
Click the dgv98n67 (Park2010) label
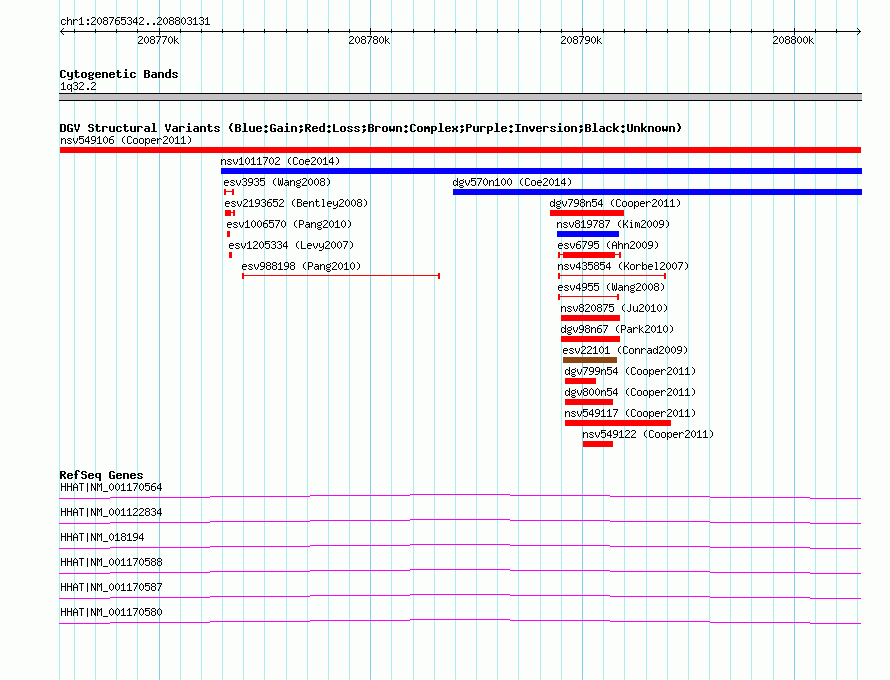617,329
